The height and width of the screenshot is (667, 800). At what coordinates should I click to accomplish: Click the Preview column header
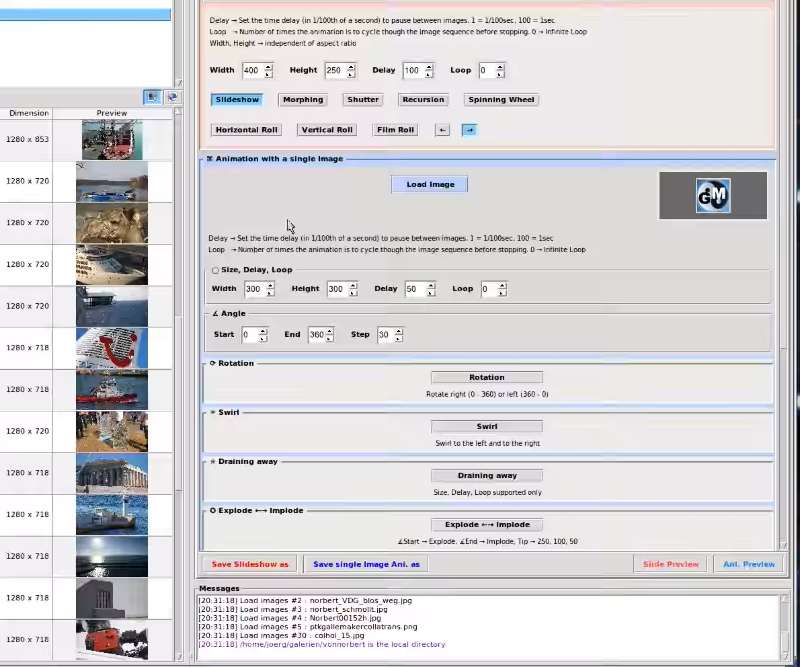click(x=112, y=113)
